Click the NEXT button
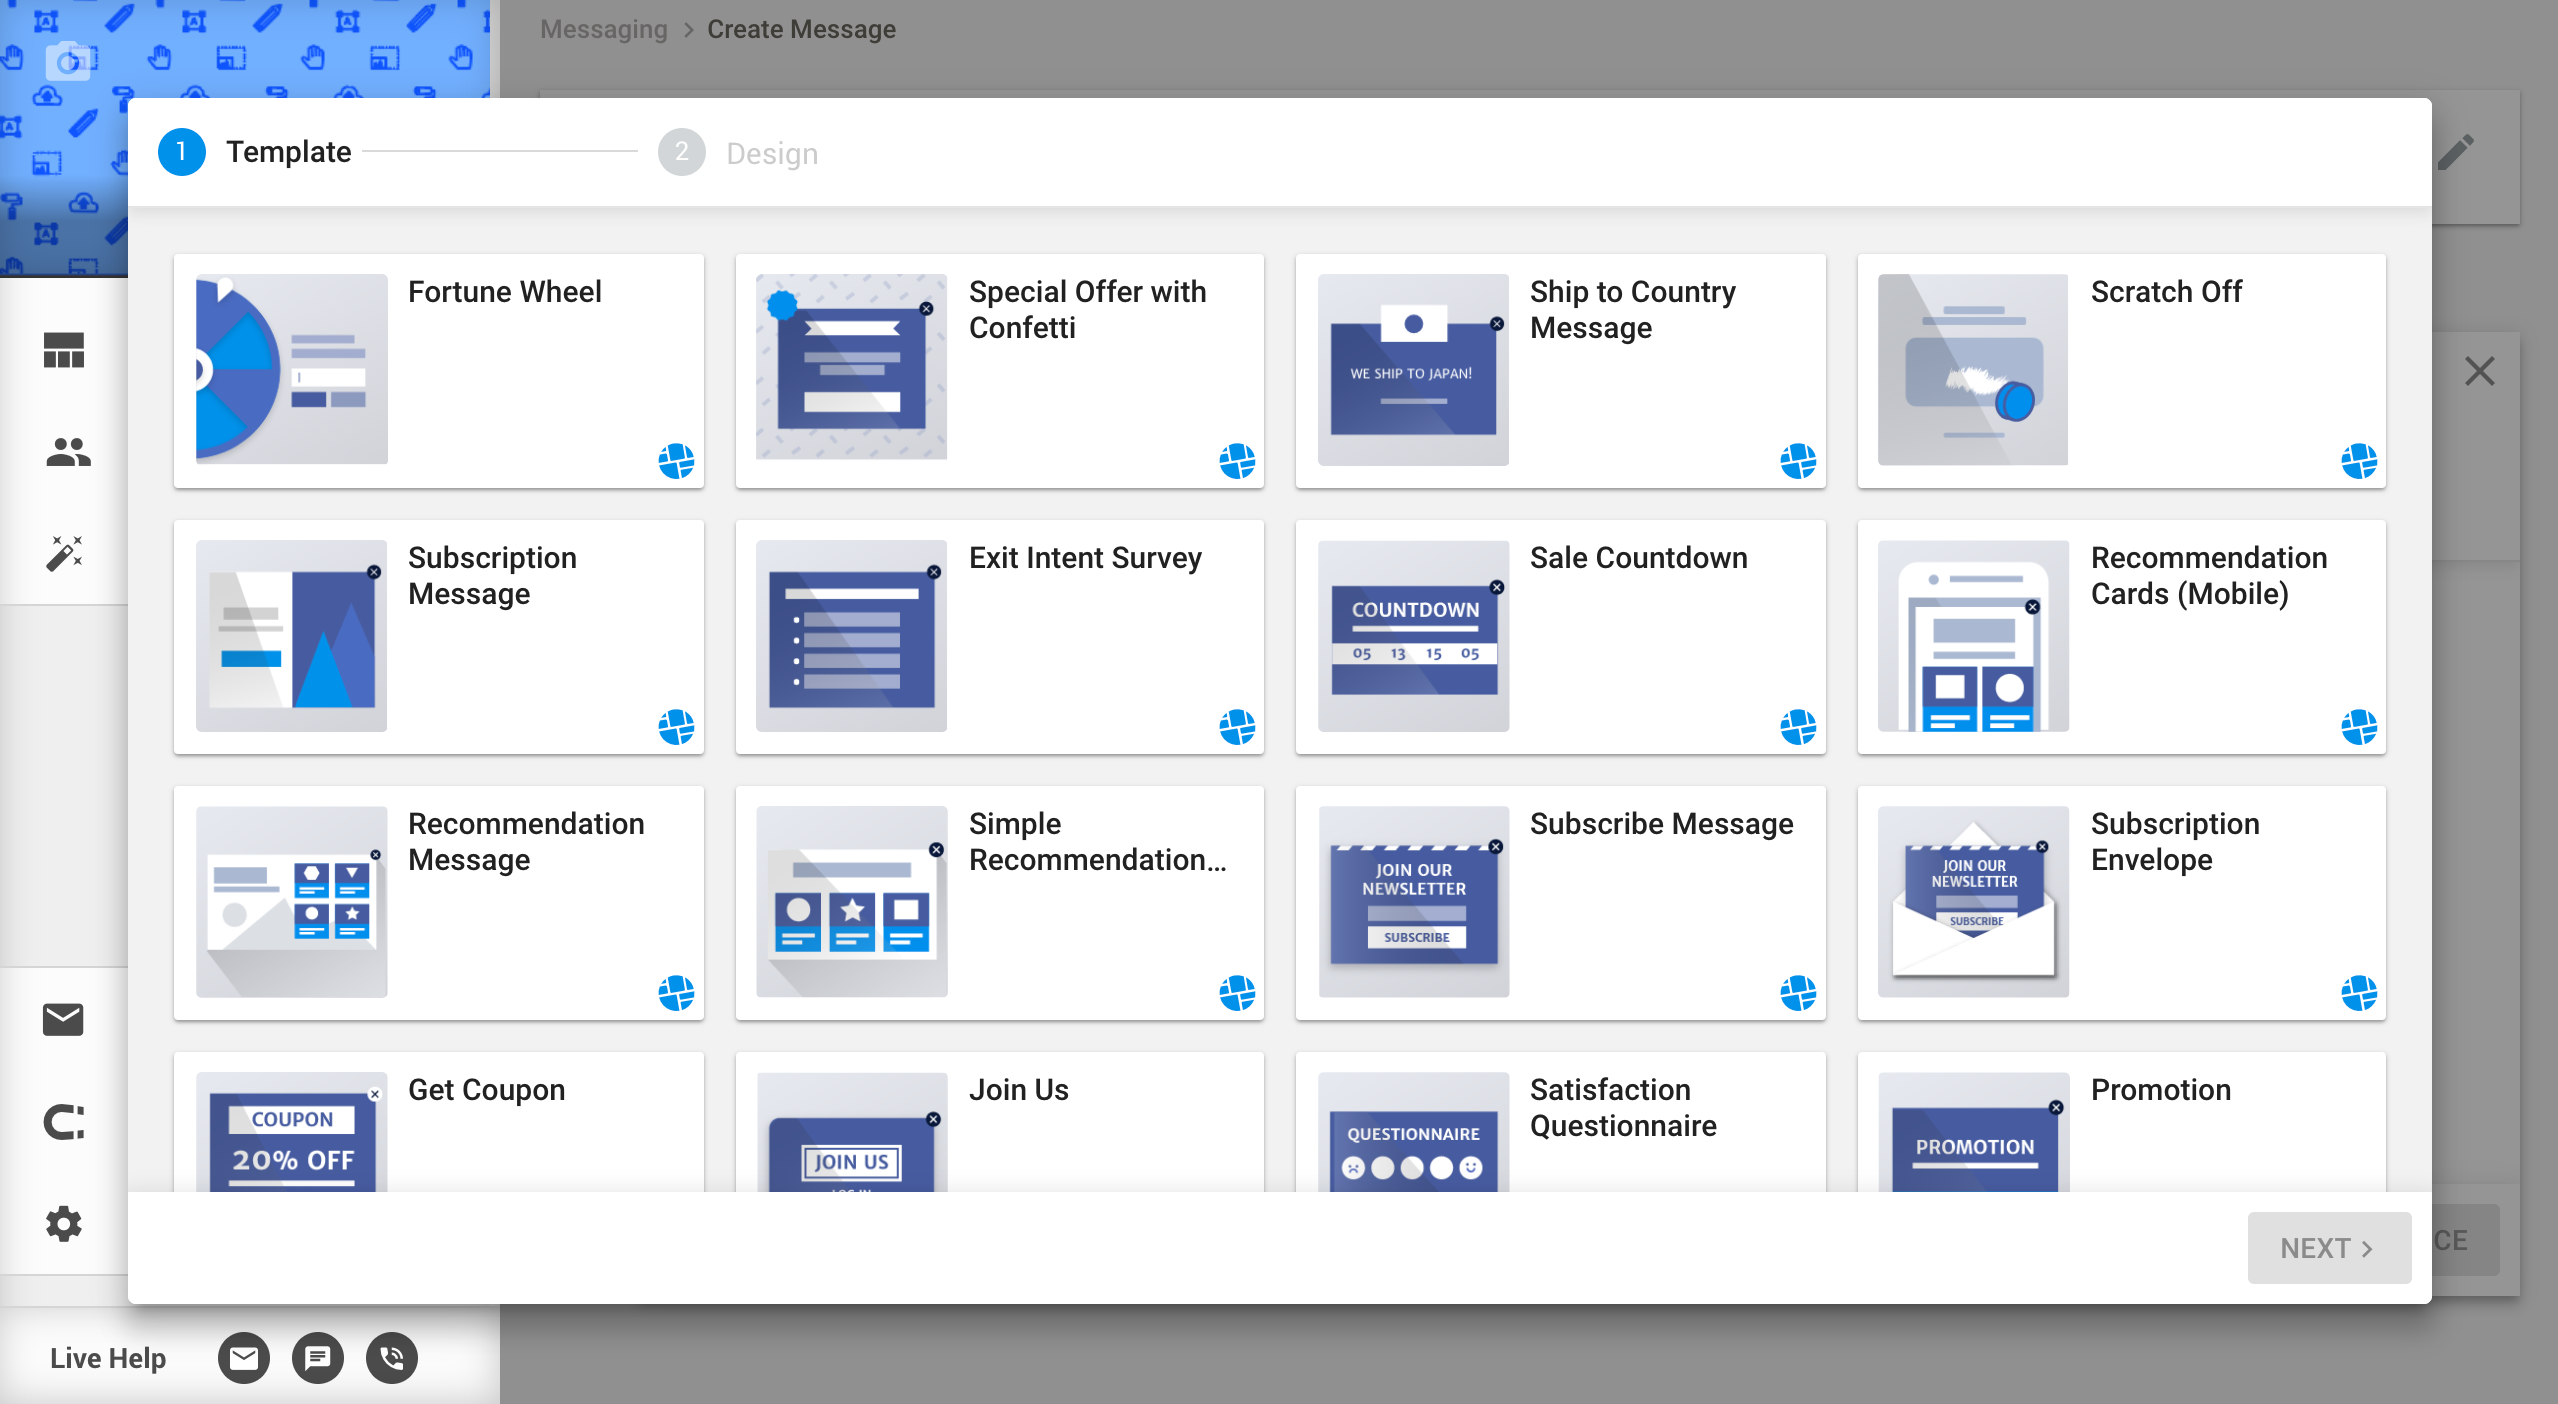2558x1404 pixels. pyautogui.click(x=2329, y=1248)
